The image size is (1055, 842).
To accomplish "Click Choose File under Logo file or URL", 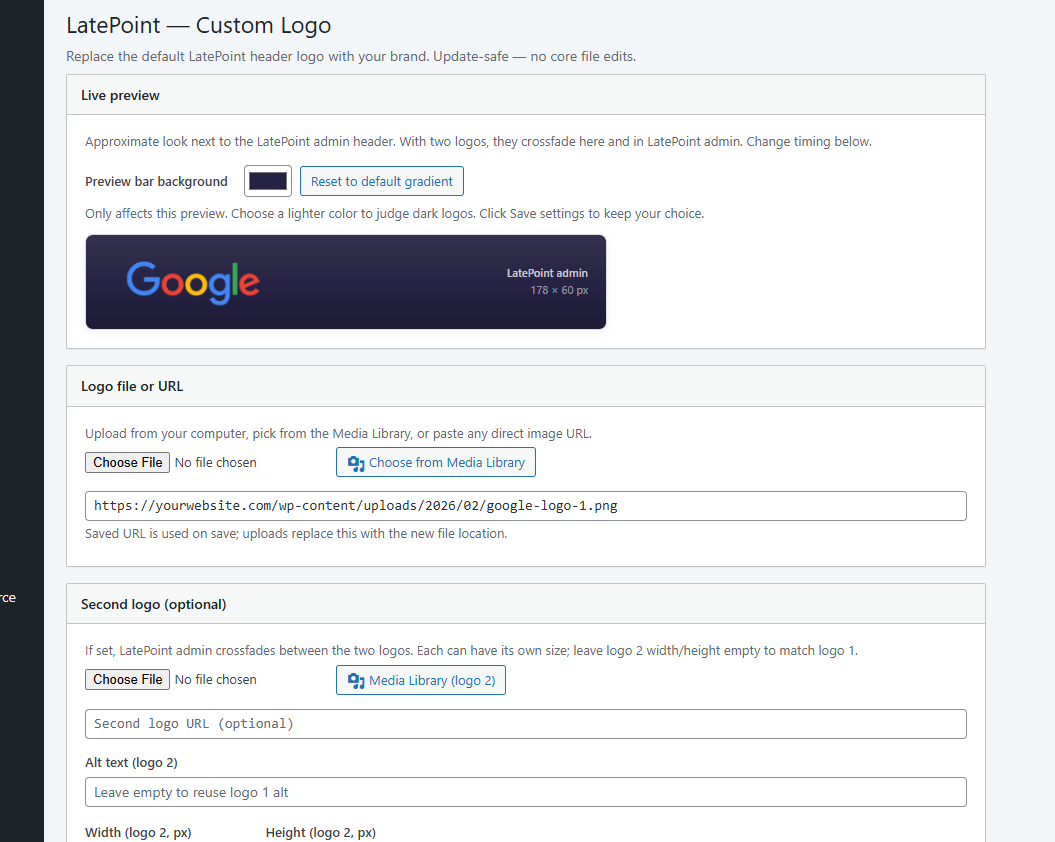I will tap(127, 462).
